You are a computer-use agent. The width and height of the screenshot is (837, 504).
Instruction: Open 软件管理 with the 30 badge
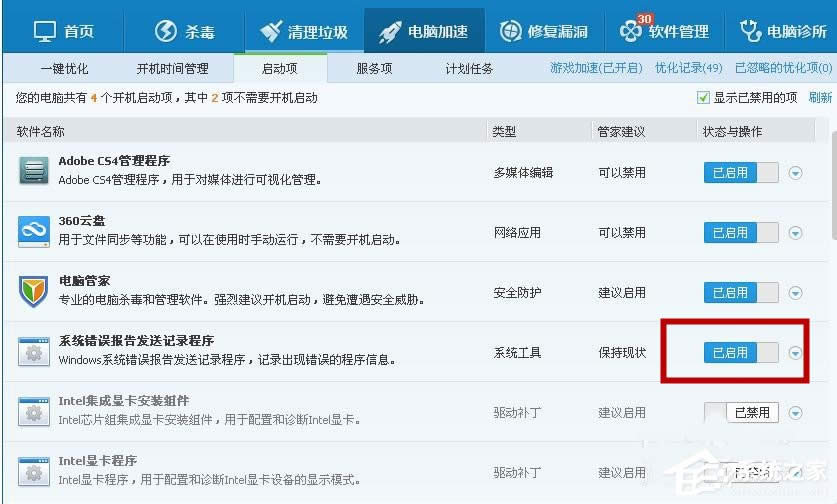click(x=664, y=32)
